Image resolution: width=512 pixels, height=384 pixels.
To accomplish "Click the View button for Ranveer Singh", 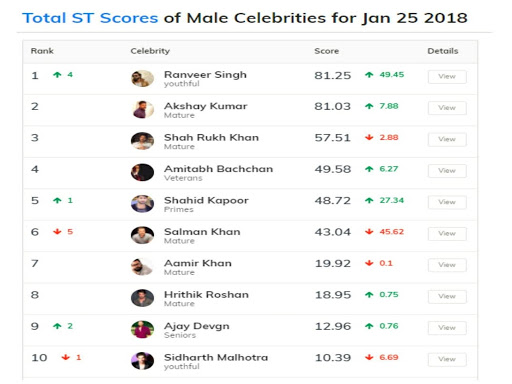I will tap(447, 77).
